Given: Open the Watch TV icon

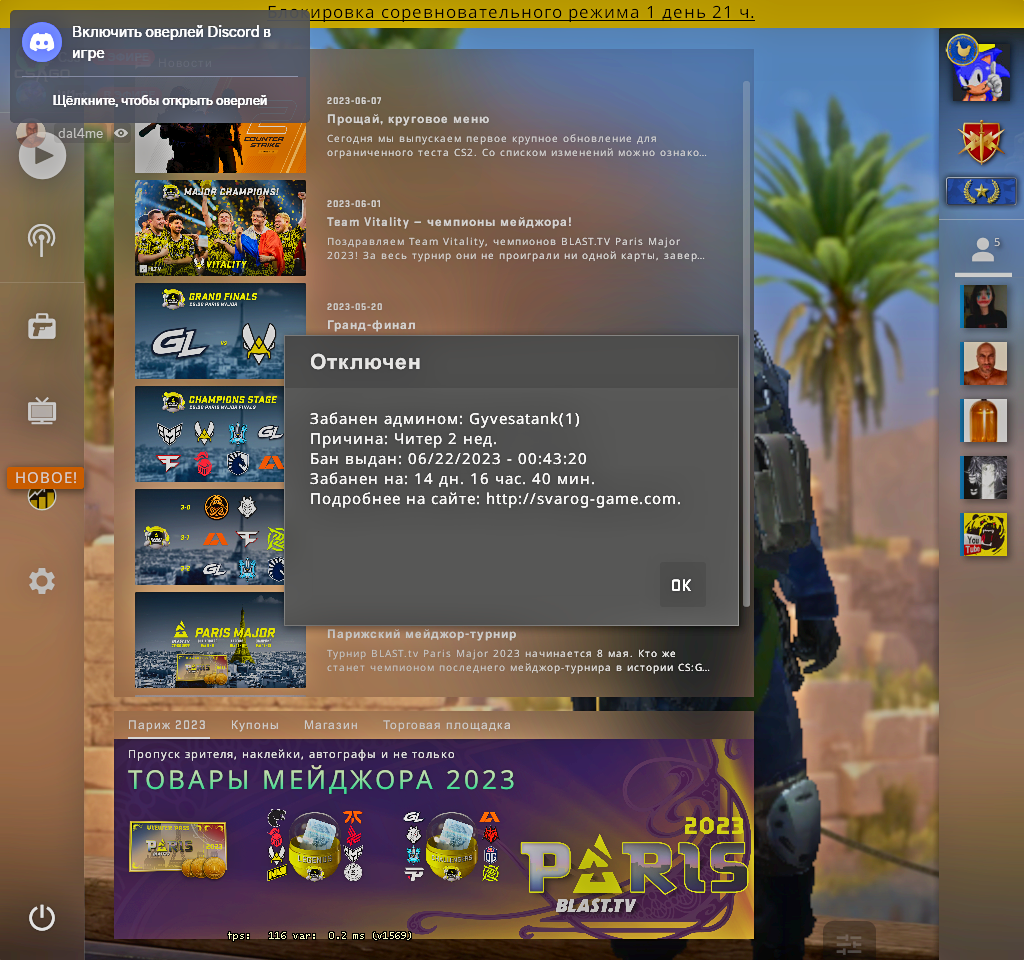Looking at the screenshot, I should tap(42, 411).
